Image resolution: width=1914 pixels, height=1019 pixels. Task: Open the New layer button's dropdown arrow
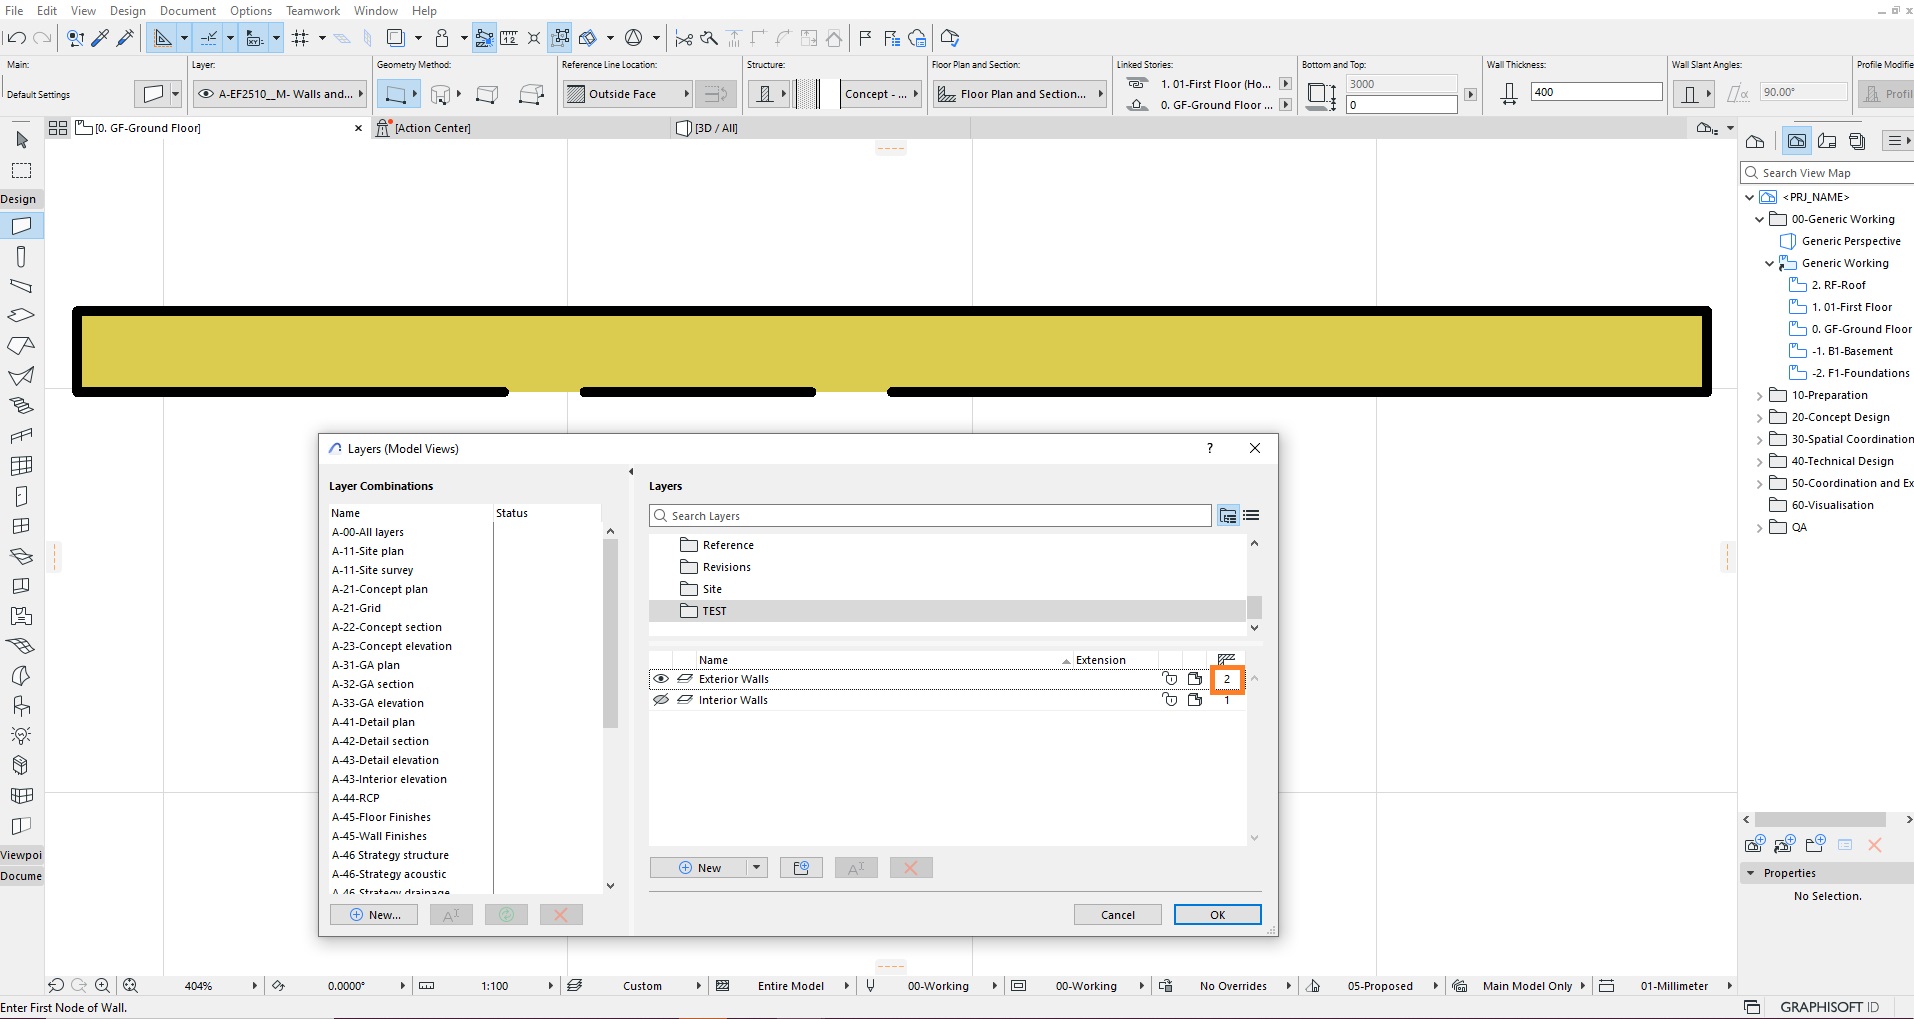(757, 868)
